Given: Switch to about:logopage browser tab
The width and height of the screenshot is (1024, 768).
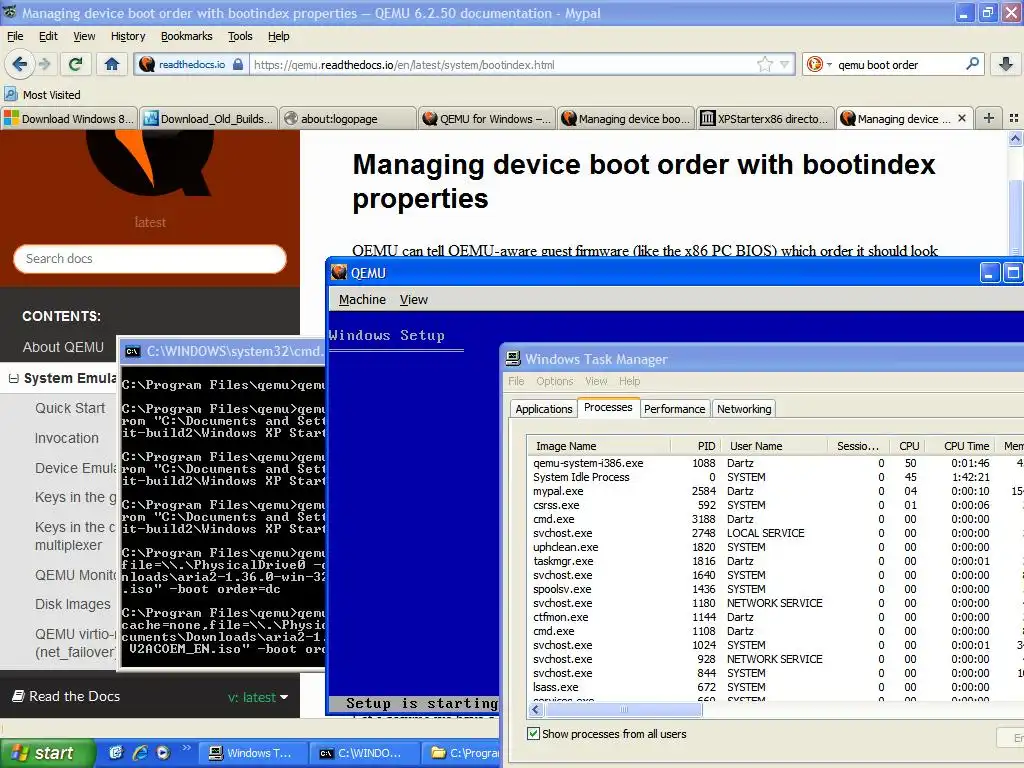Looking at the screenshot, I should [348, 118].
